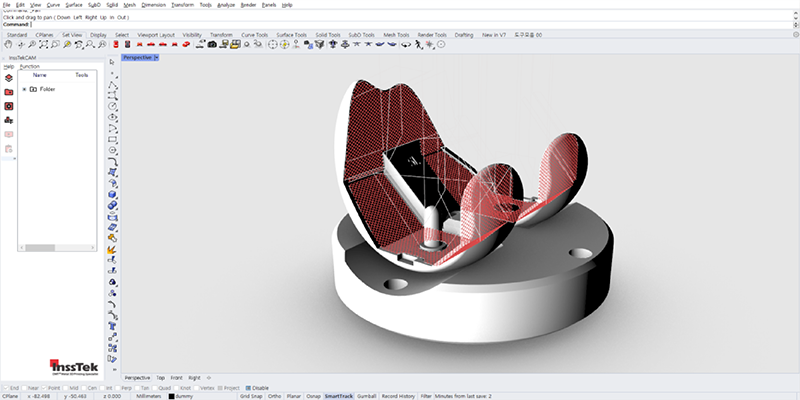Click the red car perspective view icon
Image resolution: width=800 pixels, height=400 pixels.
pyautogui.click(x=186, y=44)
